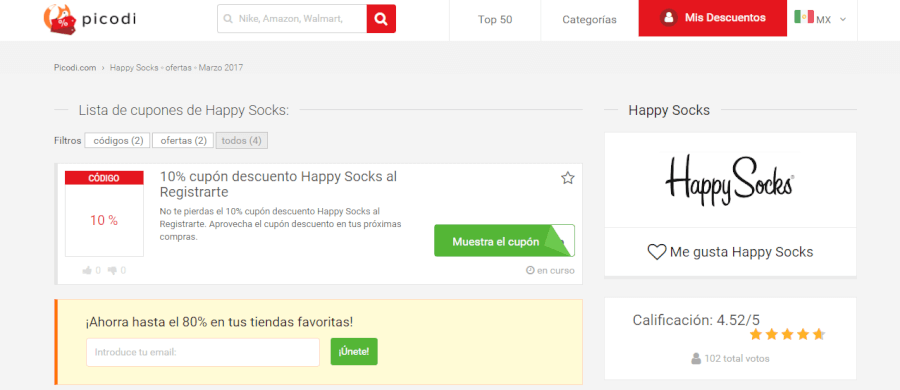Filter coupons by ofertas (2)

click(x=183, y=141)
